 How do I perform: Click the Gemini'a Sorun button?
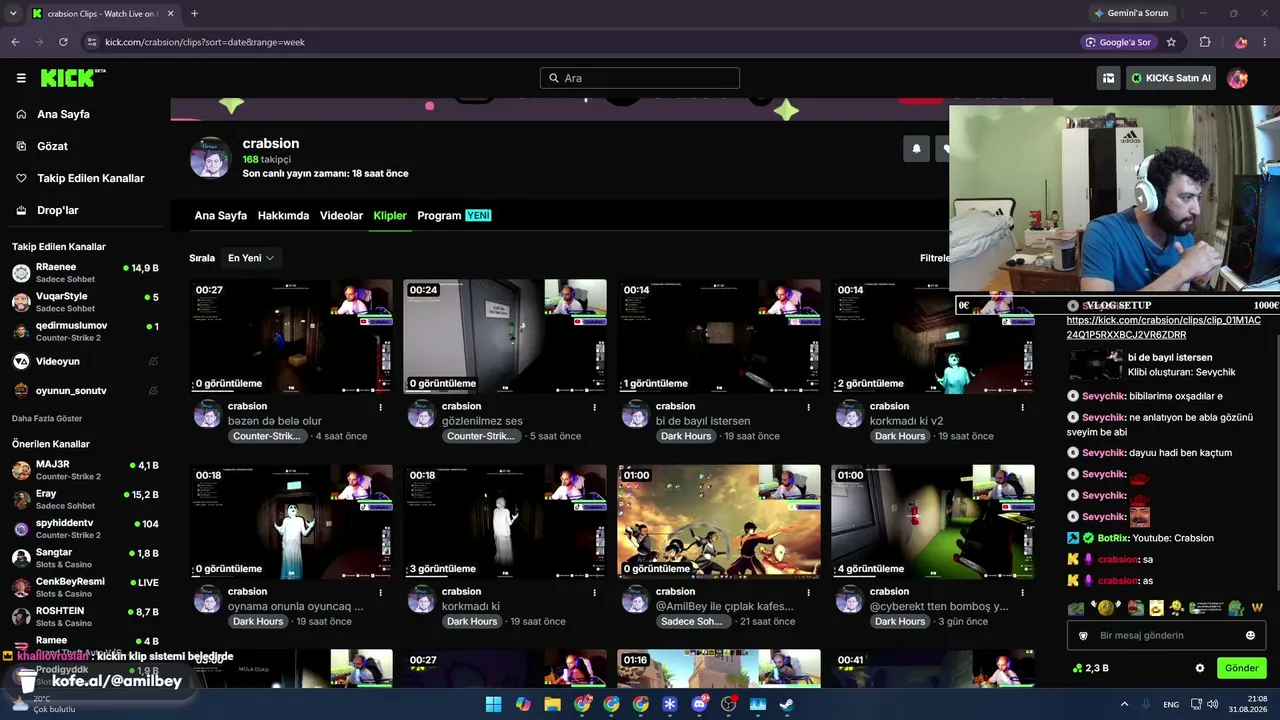(x=1131, y=13)
